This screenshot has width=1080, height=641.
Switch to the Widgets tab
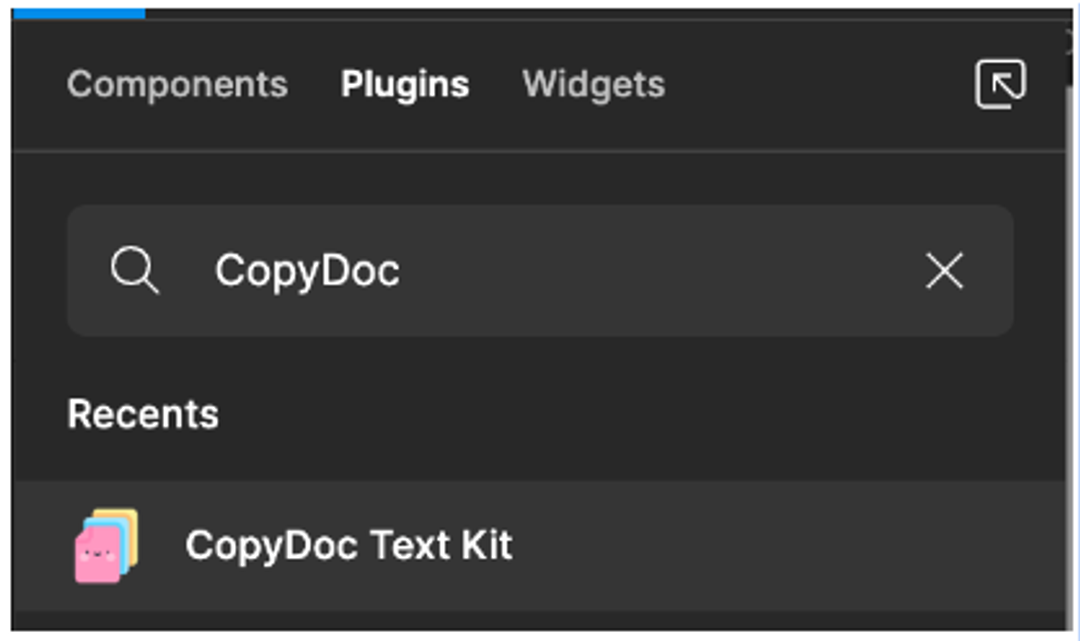coord(597,84)
